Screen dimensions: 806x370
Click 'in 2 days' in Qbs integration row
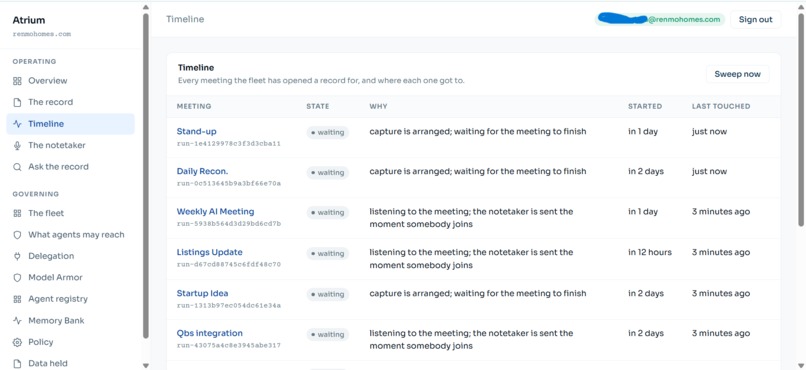point(646,333)
